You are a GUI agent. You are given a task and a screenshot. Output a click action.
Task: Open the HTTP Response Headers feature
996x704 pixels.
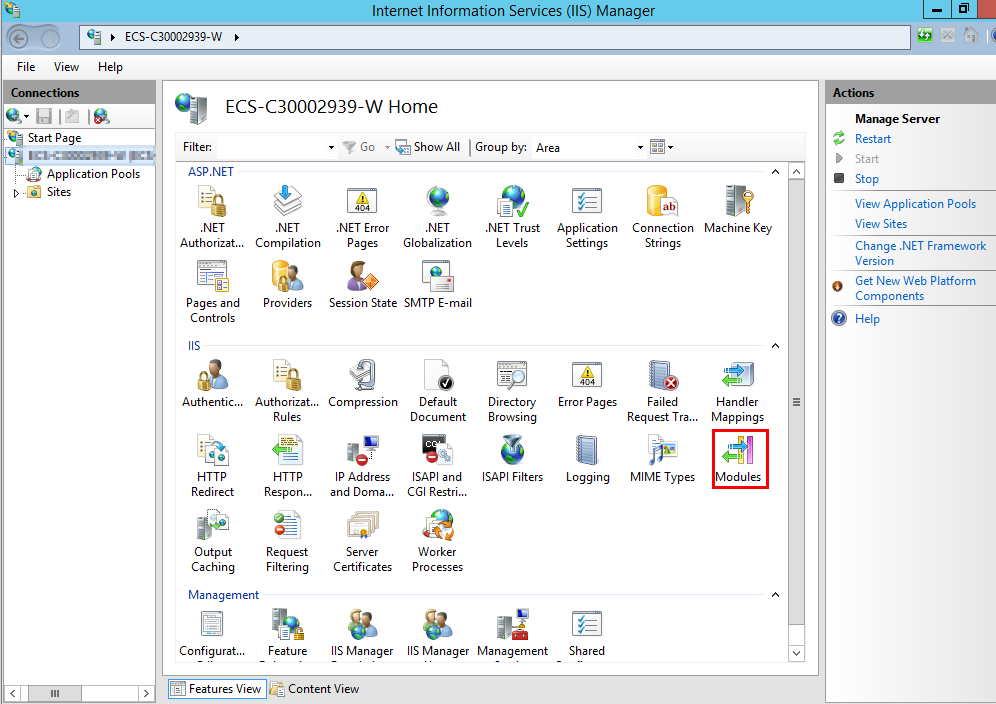288,466
